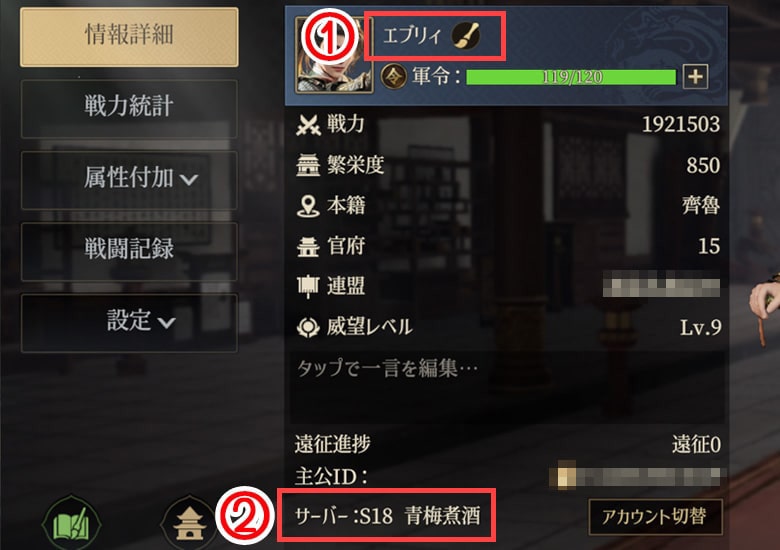
Task: Expand the 属性付加 chevron
Action: pos(189,180)
